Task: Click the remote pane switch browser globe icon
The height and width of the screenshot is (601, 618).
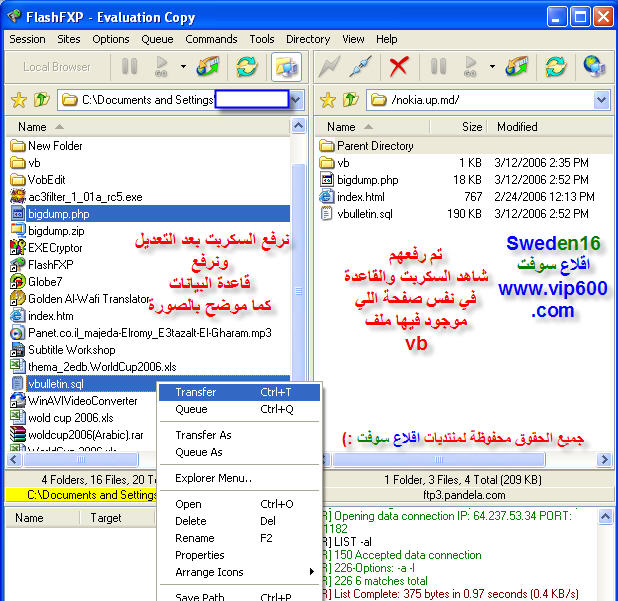Action: pos(594,67)
